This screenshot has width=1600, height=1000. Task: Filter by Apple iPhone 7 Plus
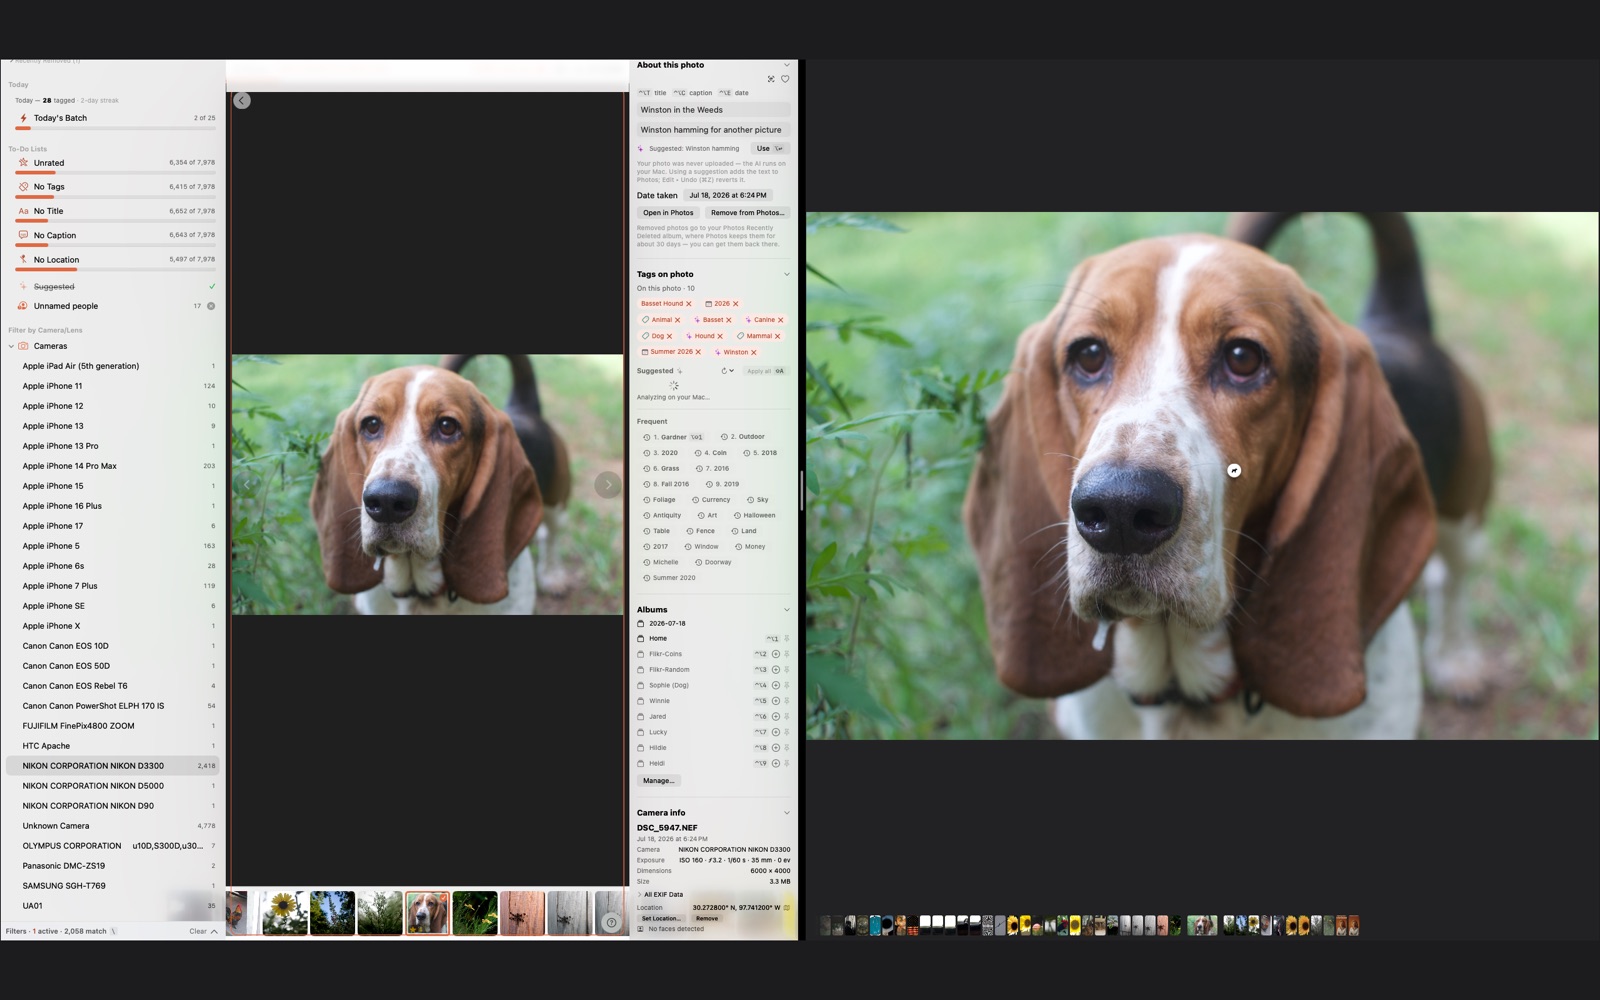click(112, 586)
